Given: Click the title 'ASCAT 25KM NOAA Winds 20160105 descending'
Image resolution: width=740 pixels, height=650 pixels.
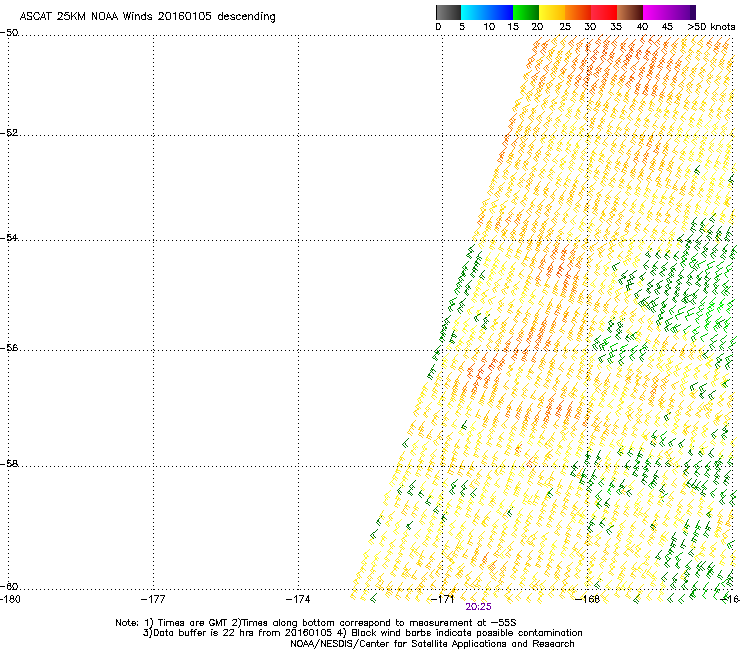Looking at the screenshot, I should [x=147, y=16].
